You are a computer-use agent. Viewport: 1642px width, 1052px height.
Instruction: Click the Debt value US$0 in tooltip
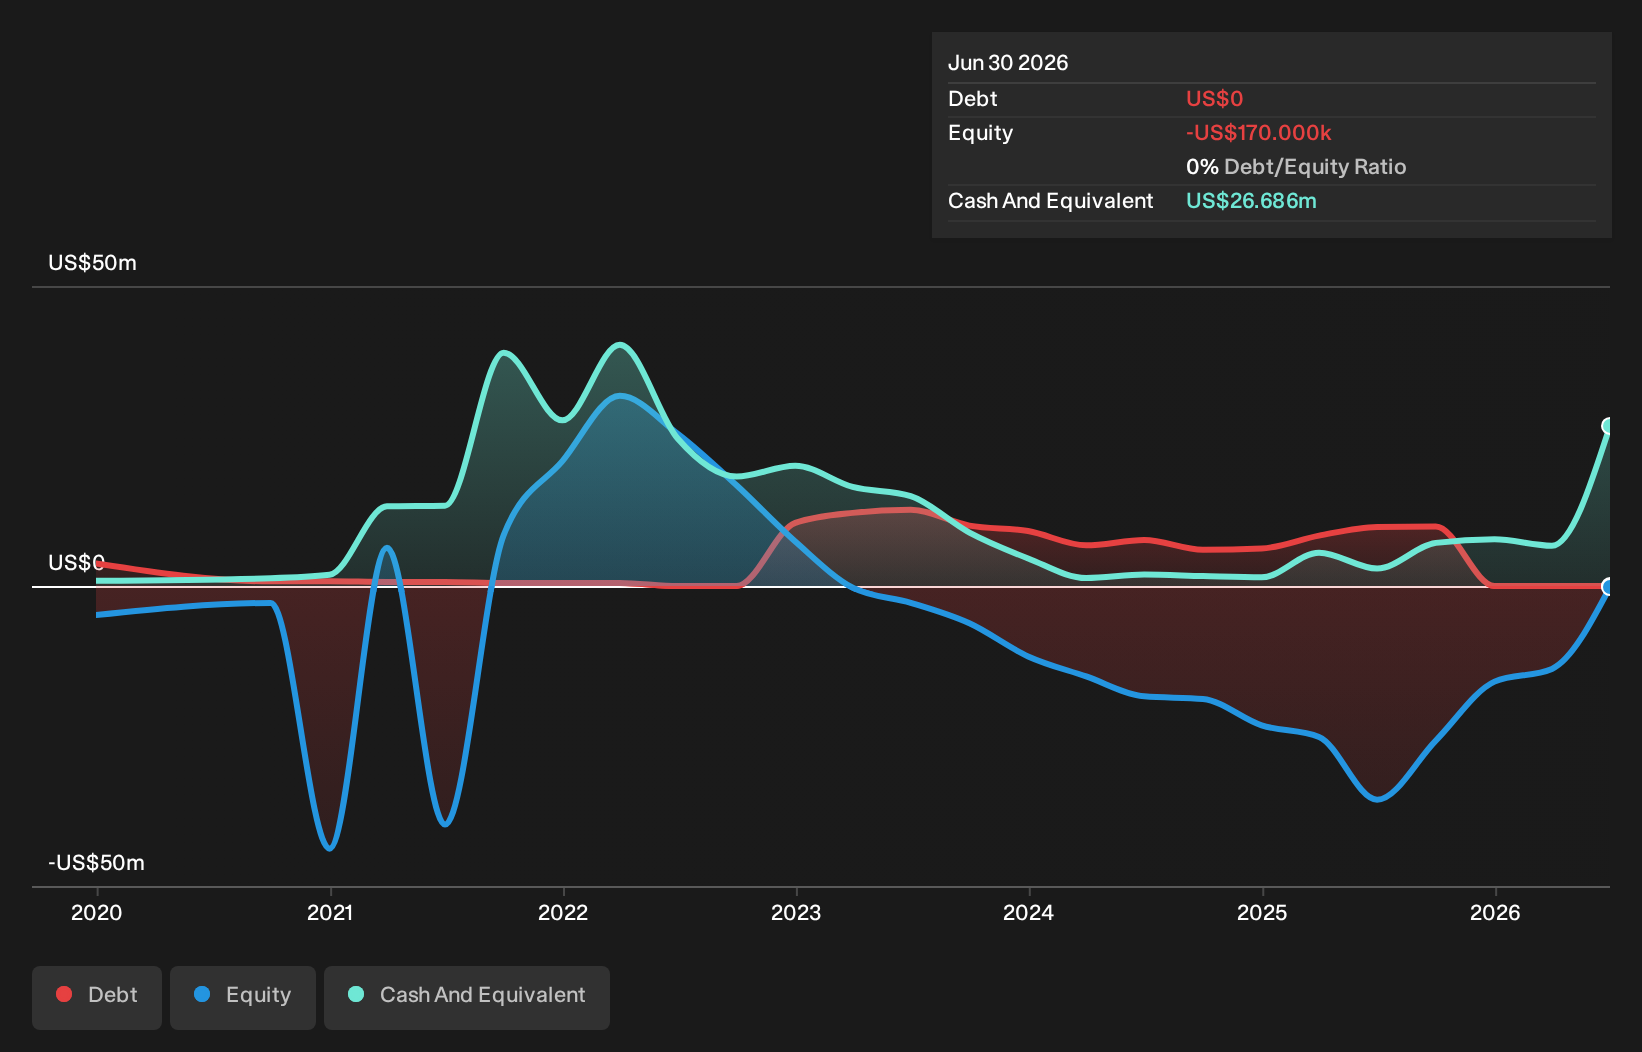1215,99
